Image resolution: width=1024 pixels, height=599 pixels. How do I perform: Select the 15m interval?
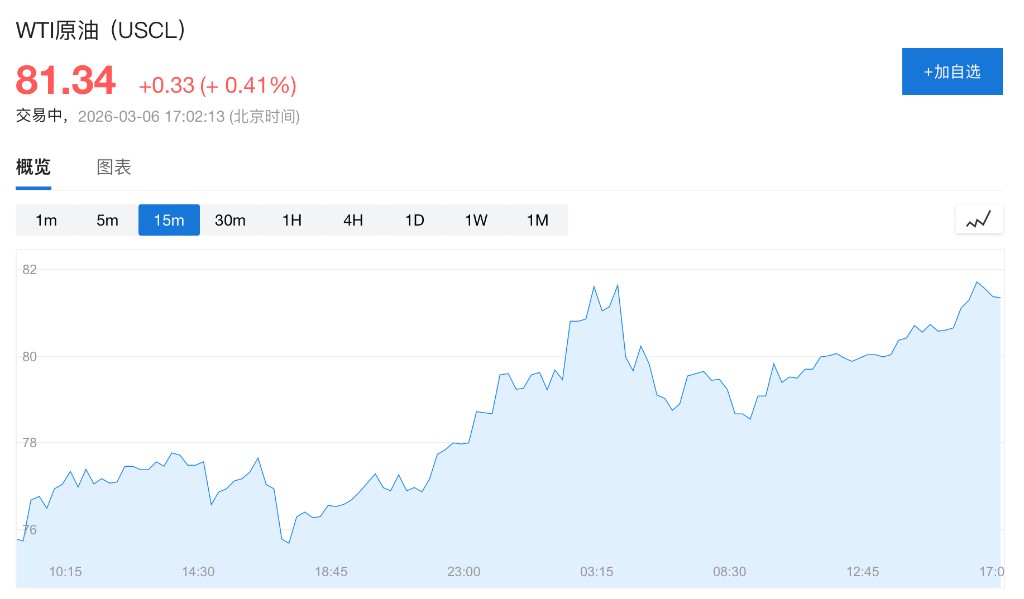point(169,220)
